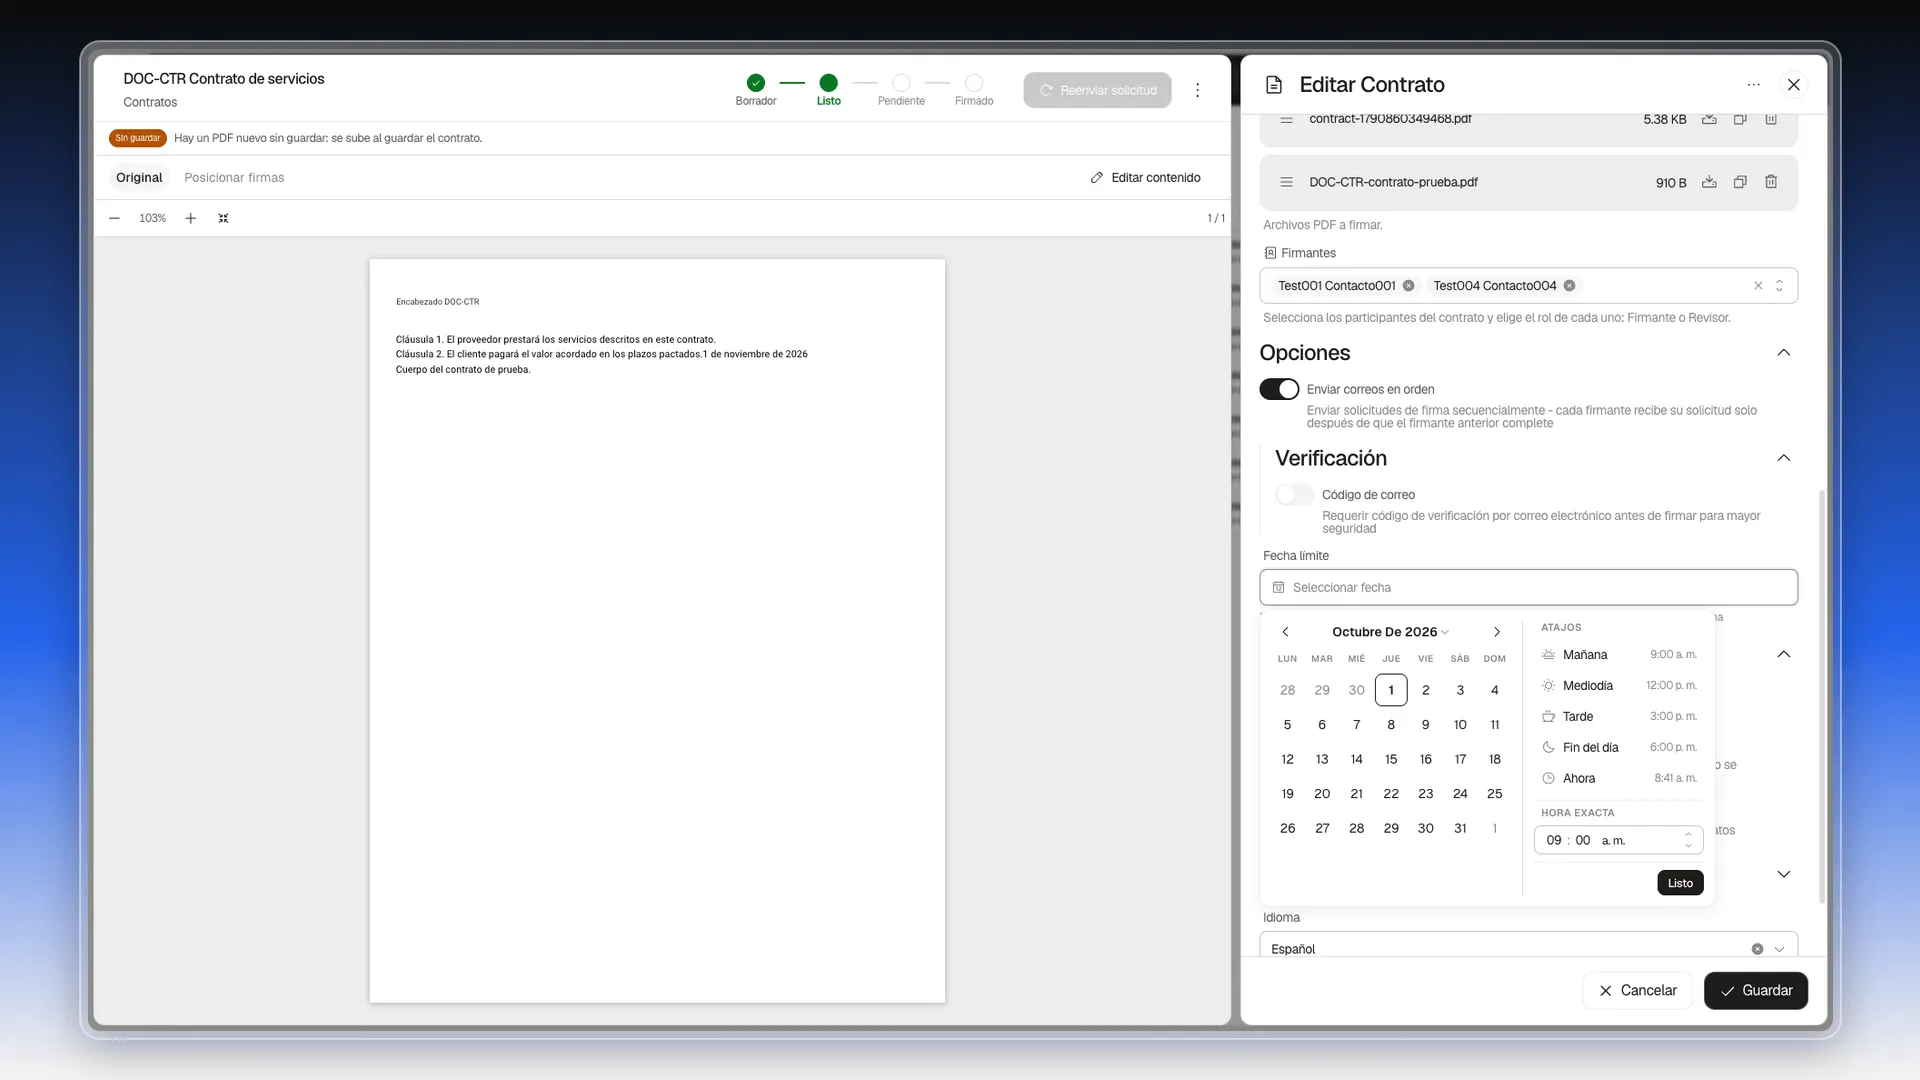Open the Idioma Español dropdown chevron

1779,949
